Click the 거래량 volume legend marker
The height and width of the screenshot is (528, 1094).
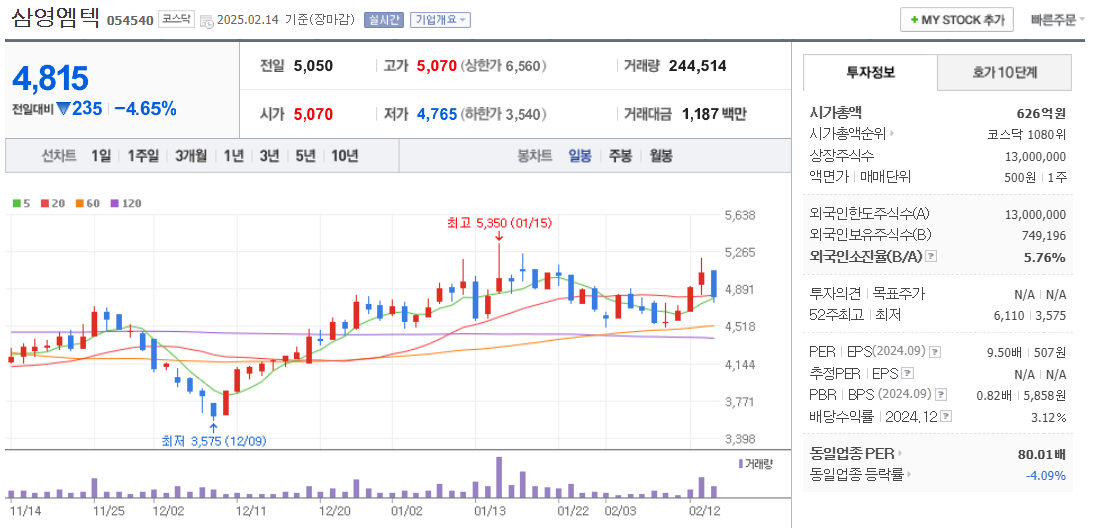coord(740,463)
